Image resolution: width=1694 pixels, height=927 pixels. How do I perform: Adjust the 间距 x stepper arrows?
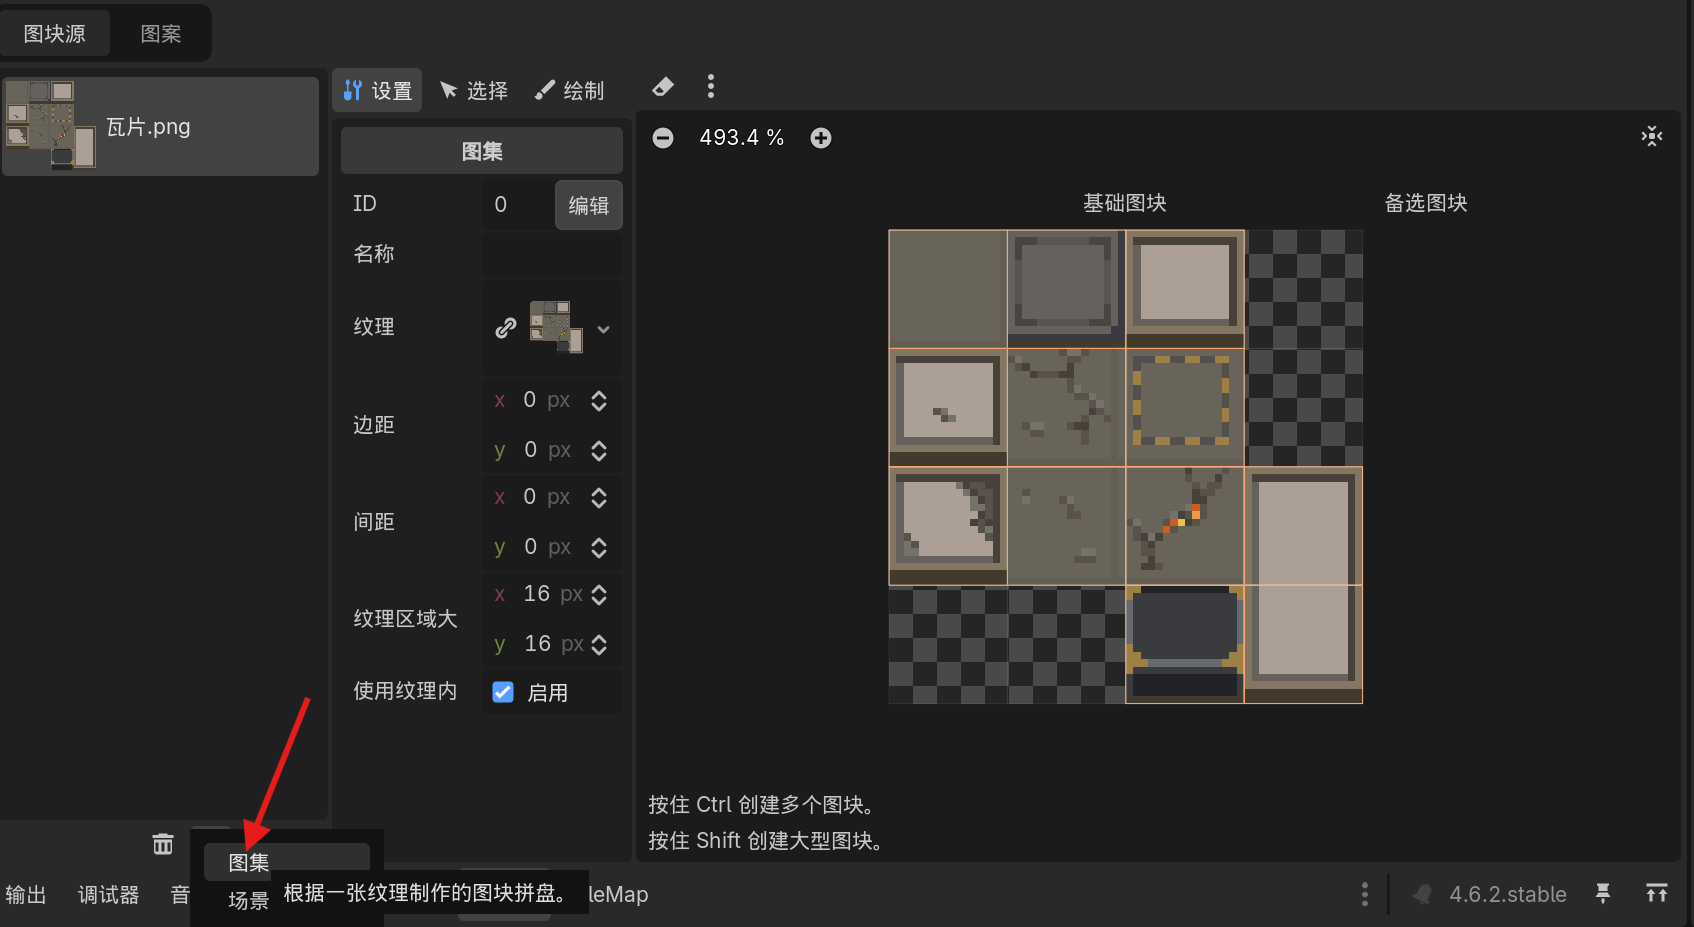point(599,498)
